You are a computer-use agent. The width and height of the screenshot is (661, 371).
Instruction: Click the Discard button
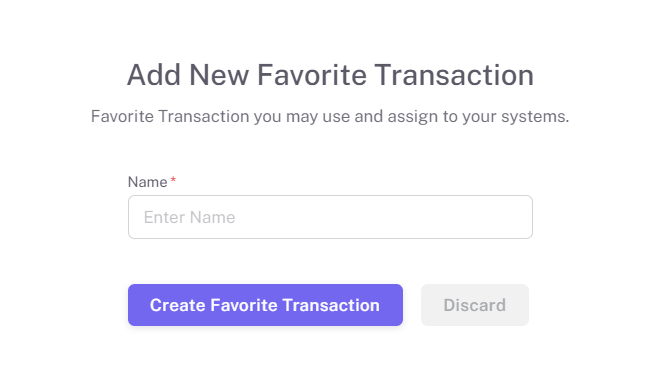click(x=475, y=305)
